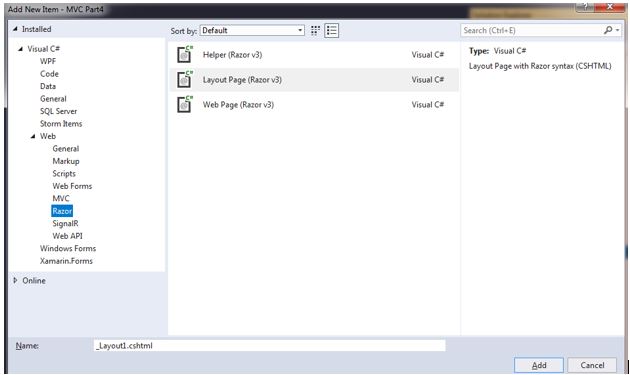This screenshot has width=630, height=375.
Task: Select General under Web
Action: pos(65,149)
